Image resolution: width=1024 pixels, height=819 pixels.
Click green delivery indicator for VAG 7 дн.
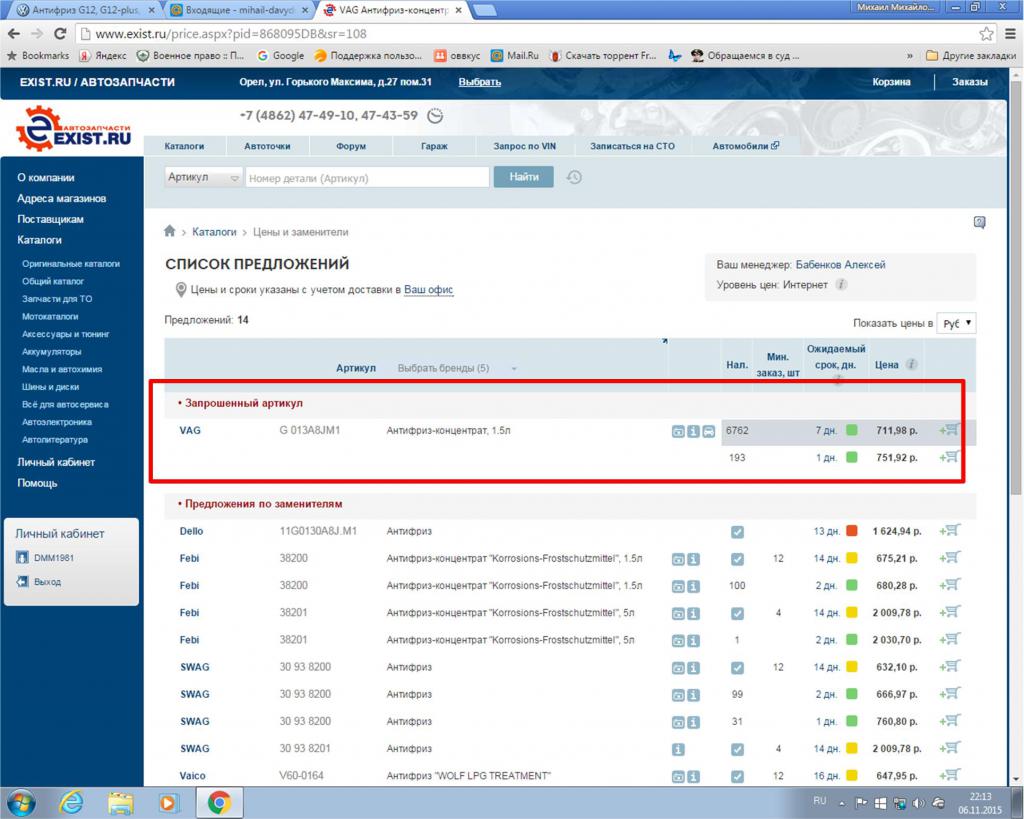(x=852, y=430)
